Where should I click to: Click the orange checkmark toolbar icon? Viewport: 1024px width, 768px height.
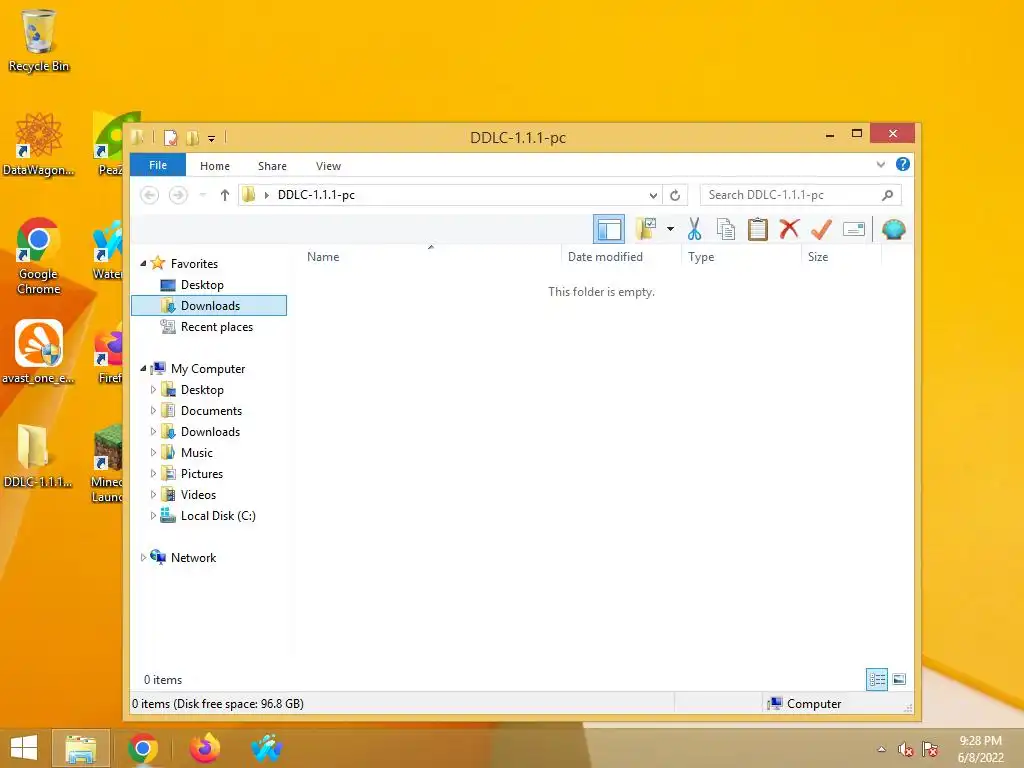click(x=821, y=229)
